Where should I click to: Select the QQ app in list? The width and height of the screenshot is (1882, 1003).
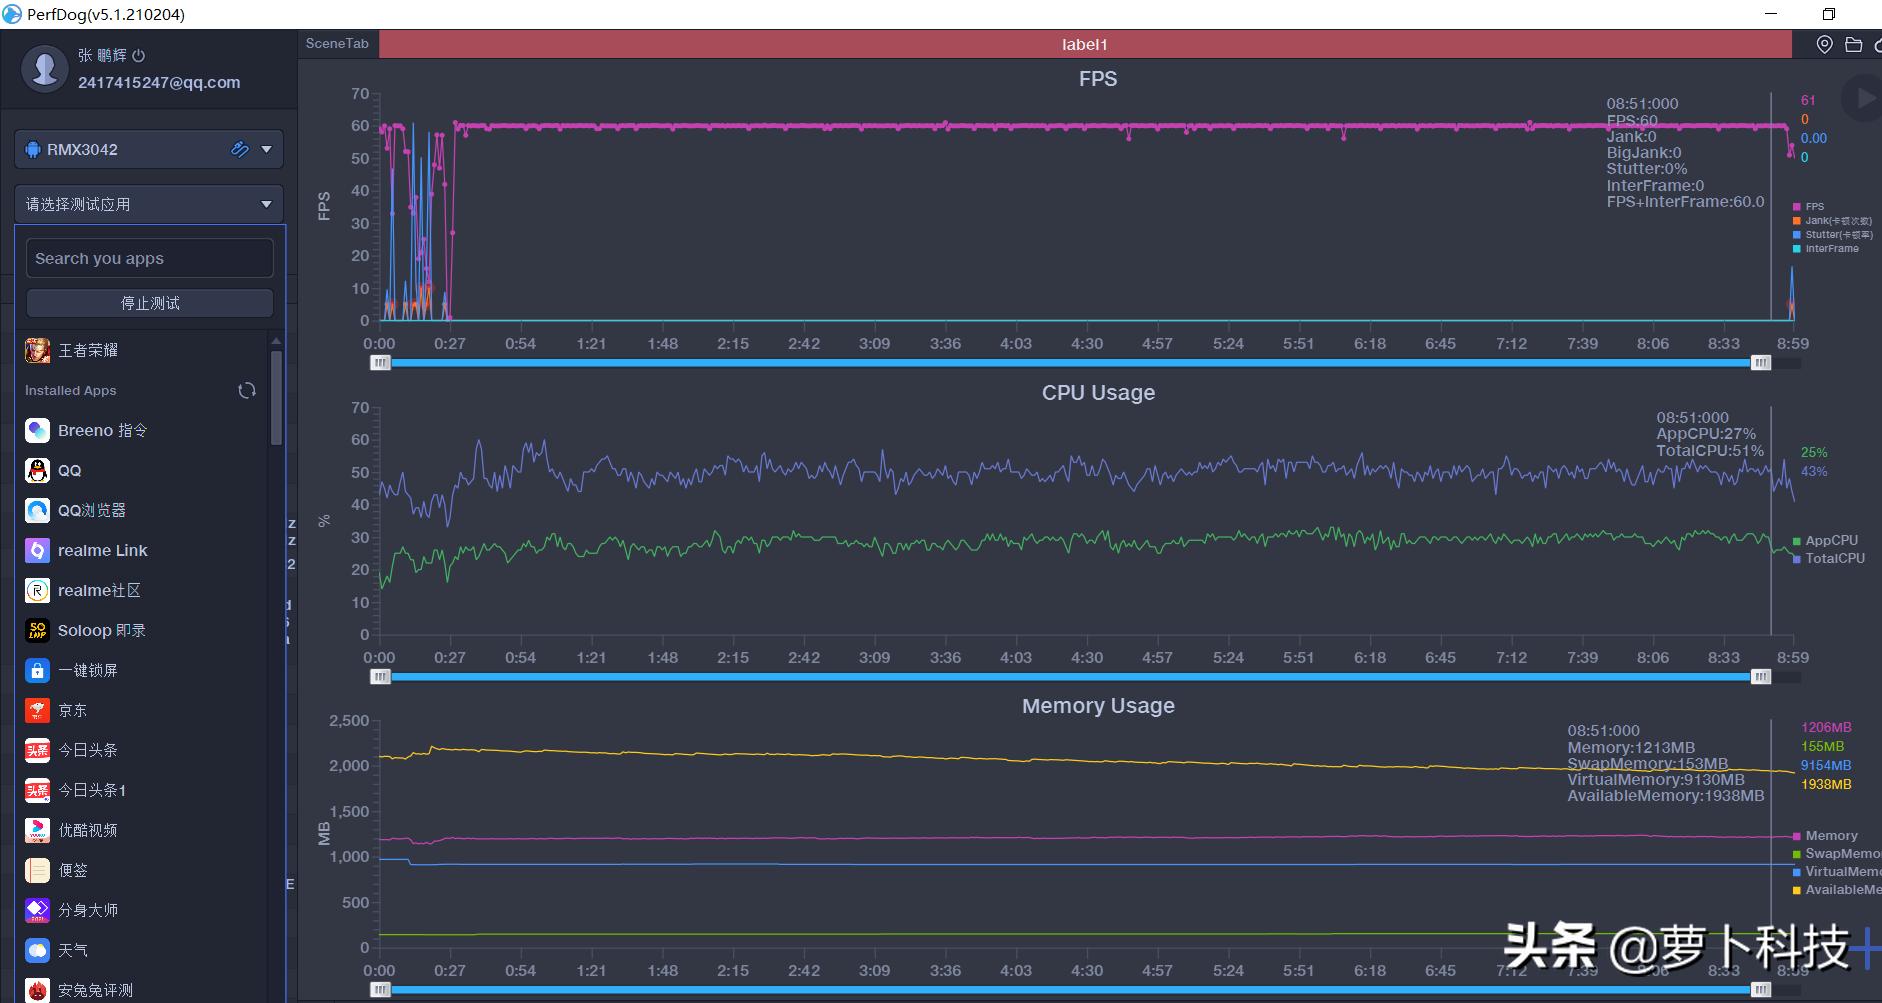(69, 470)
